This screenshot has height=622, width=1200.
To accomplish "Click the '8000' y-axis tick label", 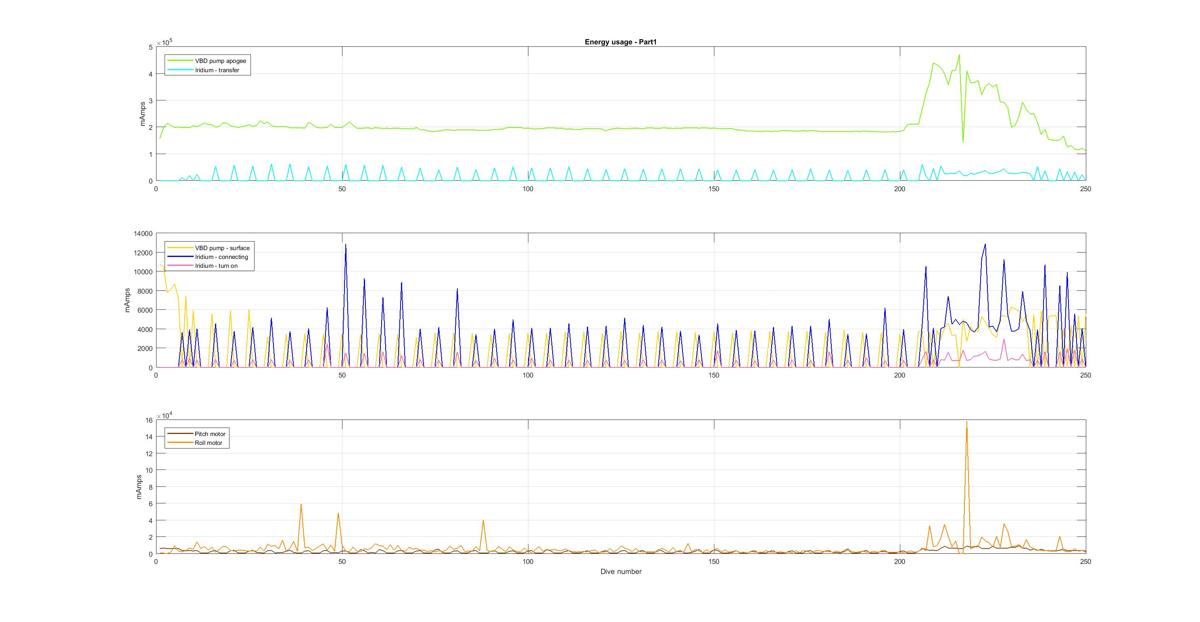I will click(144, 291).
